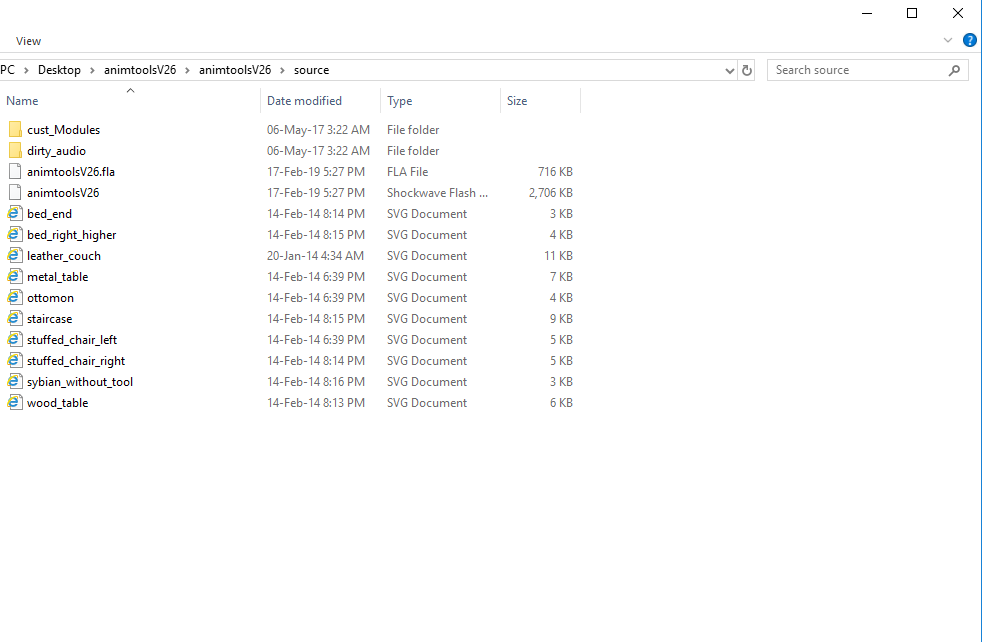Select the staircase file name
Screen dimensions: 982x642
pos(50,319)
